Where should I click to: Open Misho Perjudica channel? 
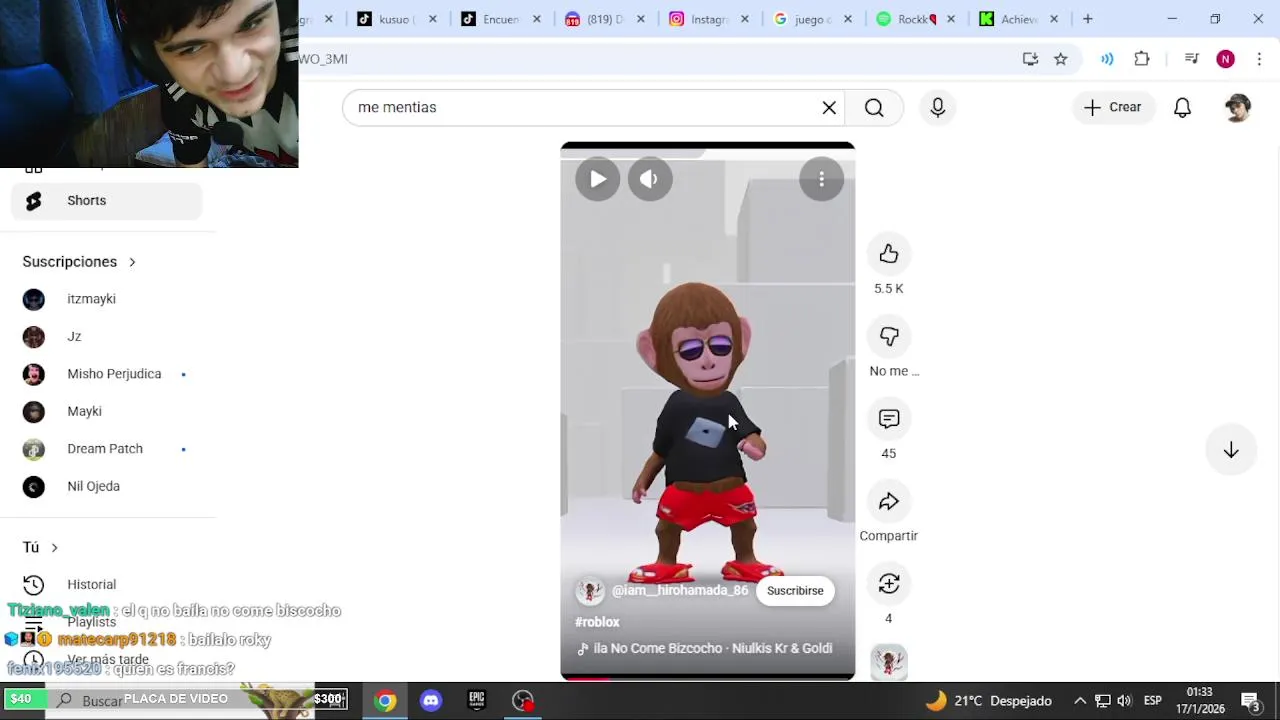[x=107, y=374]
